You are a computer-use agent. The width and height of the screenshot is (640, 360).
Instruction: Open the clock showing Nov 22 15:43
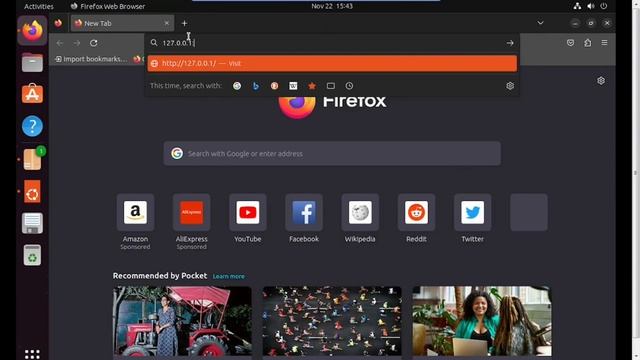click(x=332, y=6)
